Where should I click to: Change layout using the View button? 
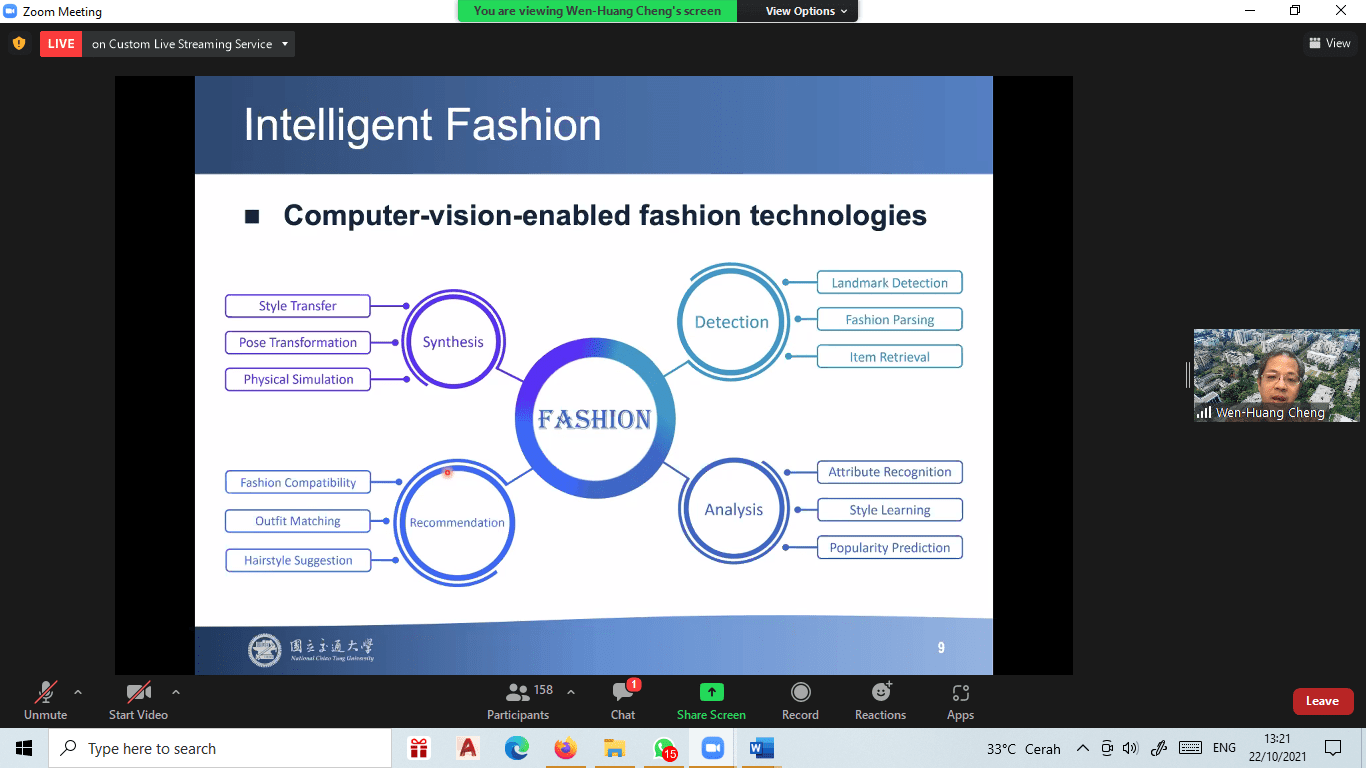click(1329, 43)
